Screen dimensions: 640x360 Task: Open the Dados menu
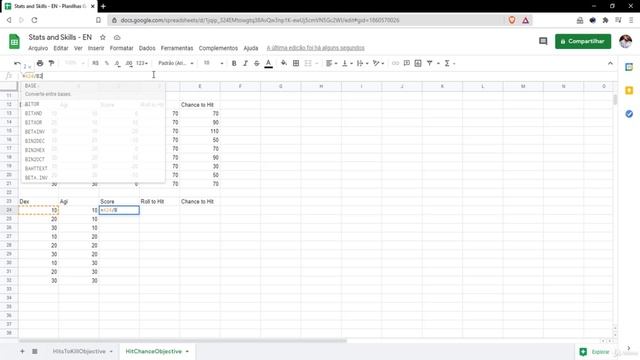pos(147,48)
